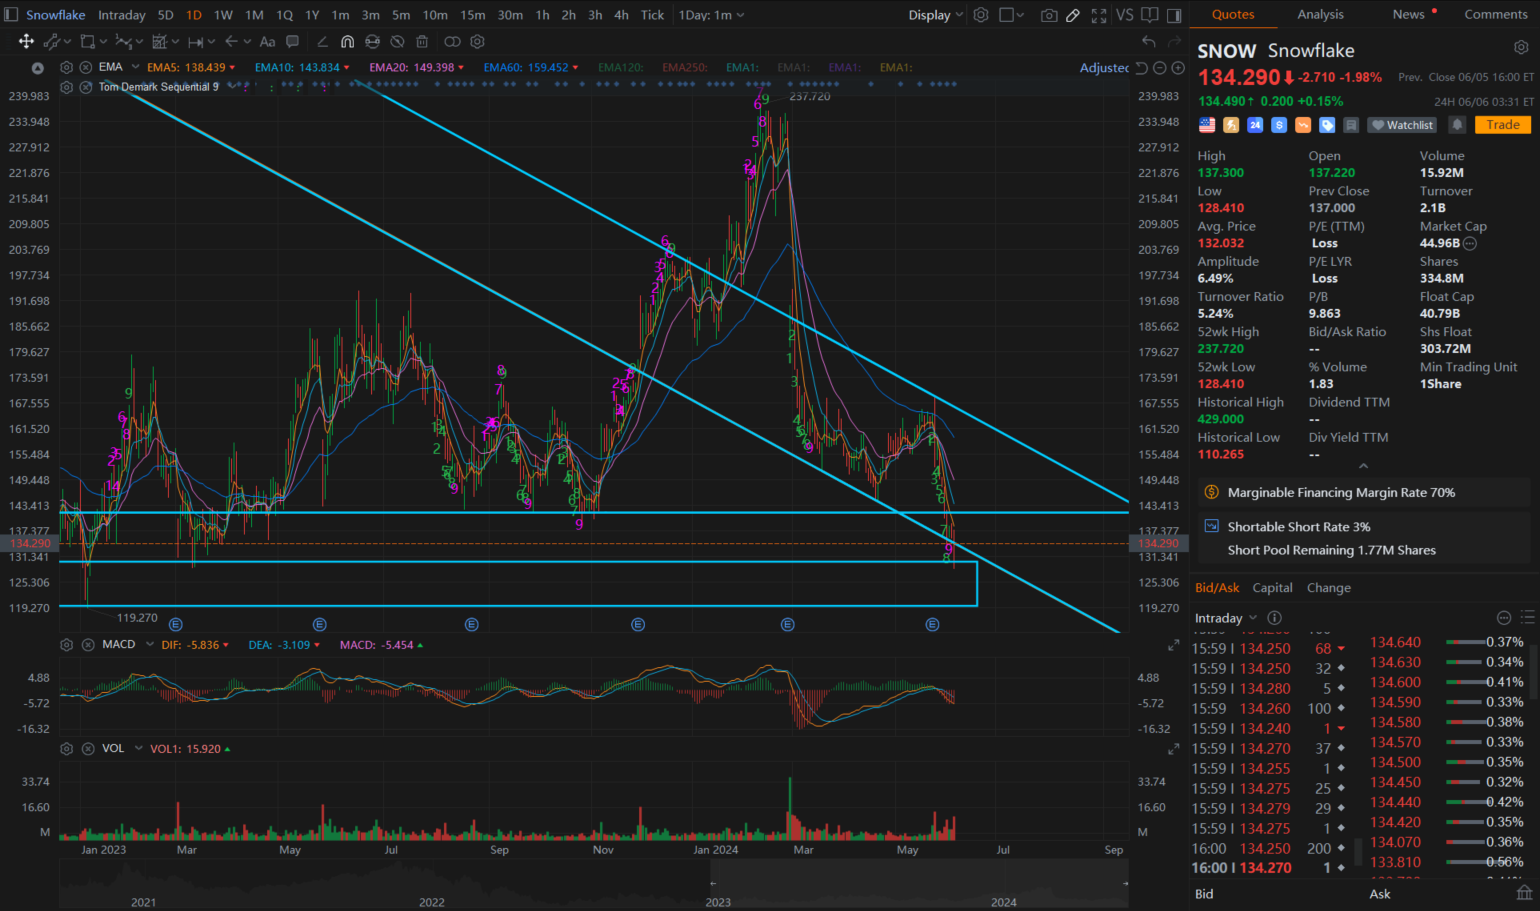Go to the Comments tab
The width and height of the screenshot is (1540, 911).
[1496, 14]
